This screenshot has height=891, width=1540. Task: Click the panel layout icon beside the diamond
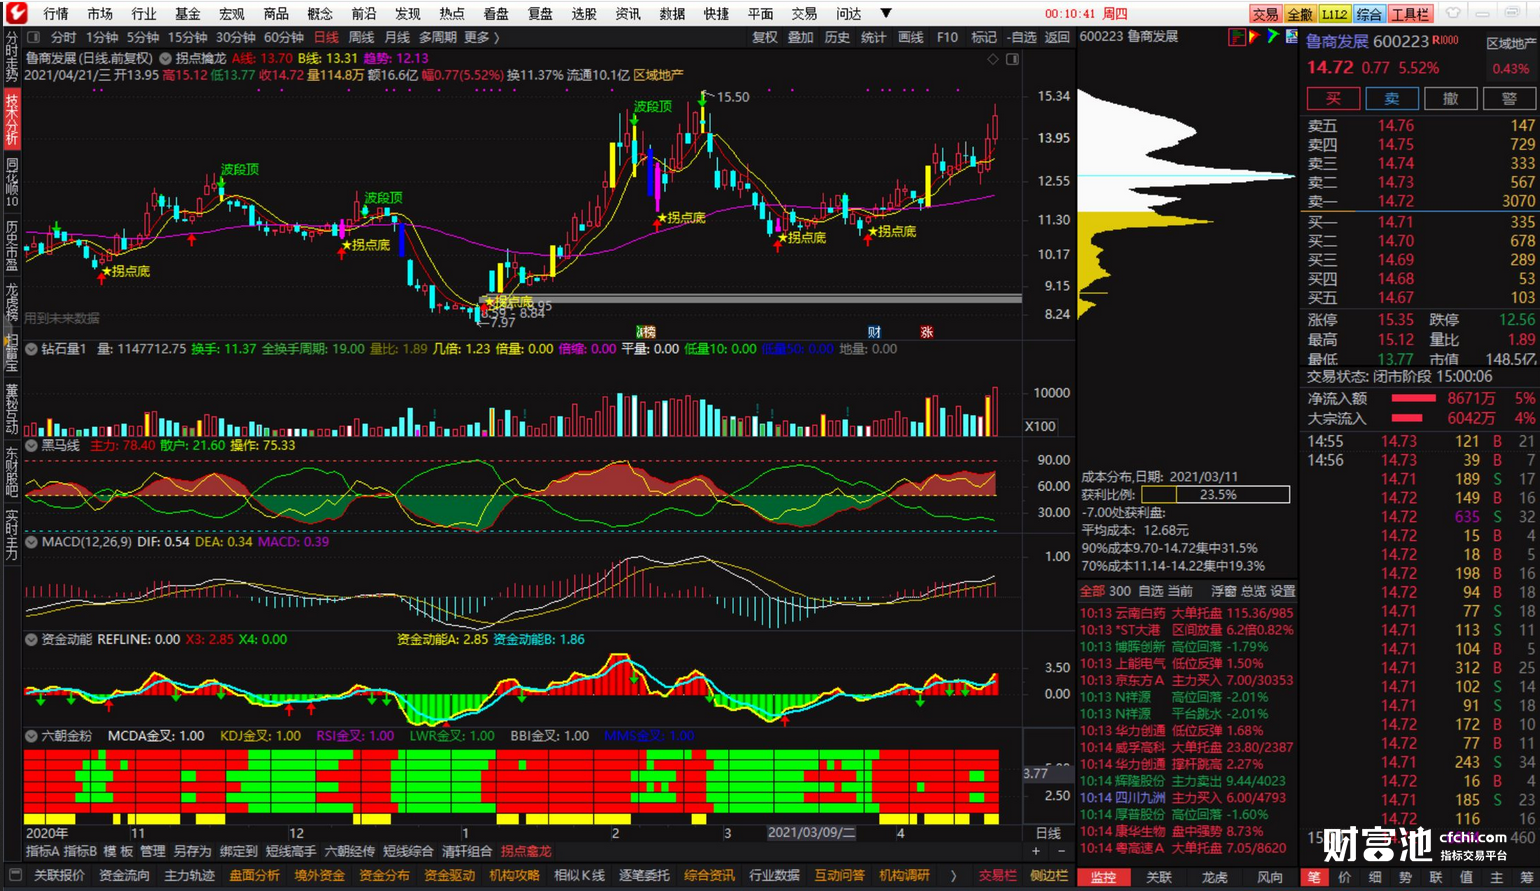pos(1012,59)
